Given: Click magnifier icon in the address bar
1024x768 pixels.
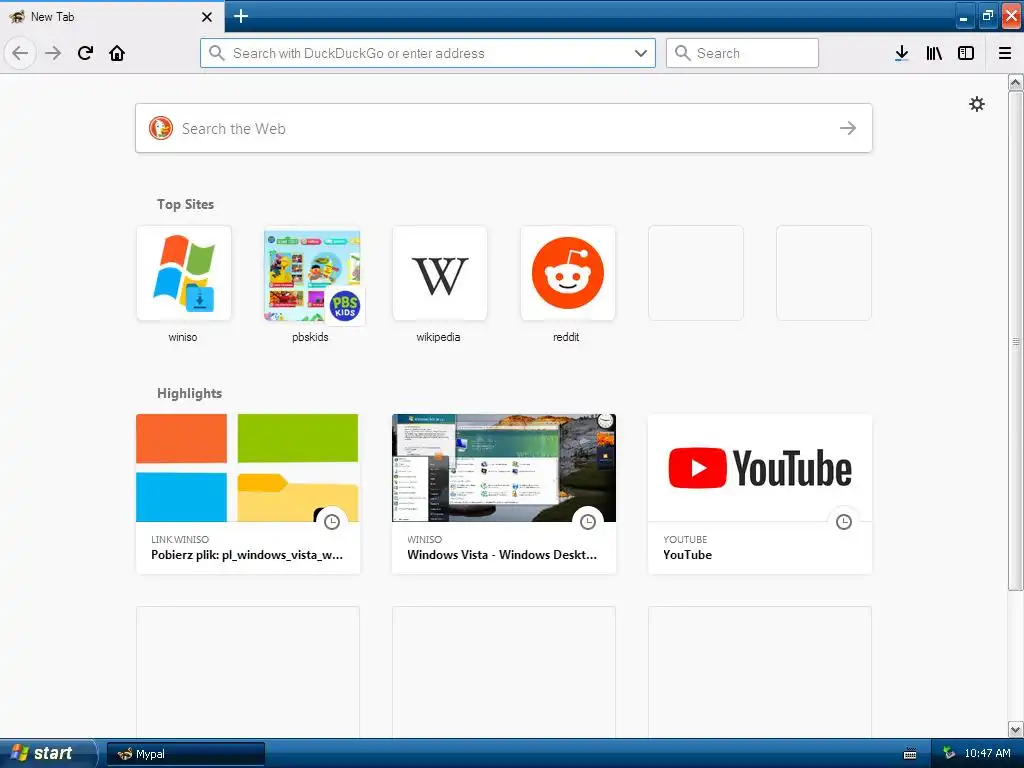Looking at the screenshot, I should pyautogui.click(x=217, y=53).
